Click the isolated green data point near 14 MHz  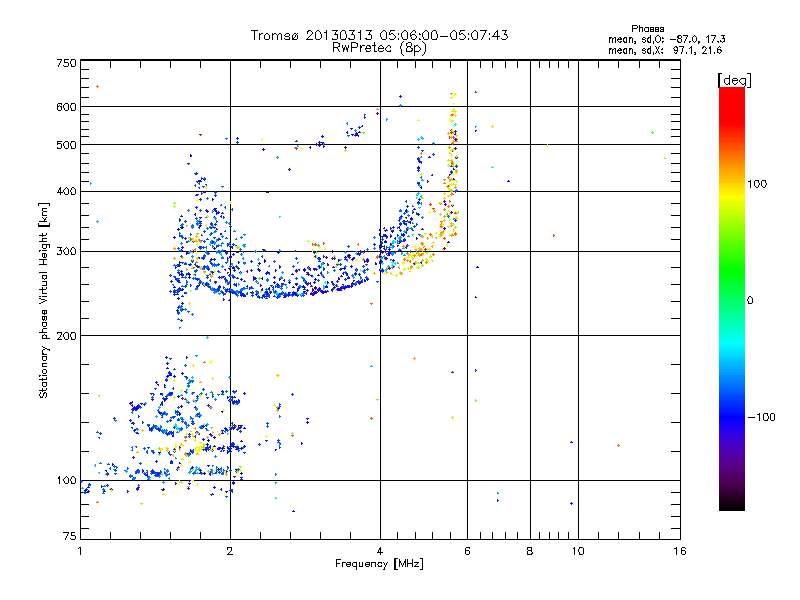[653, 133]
